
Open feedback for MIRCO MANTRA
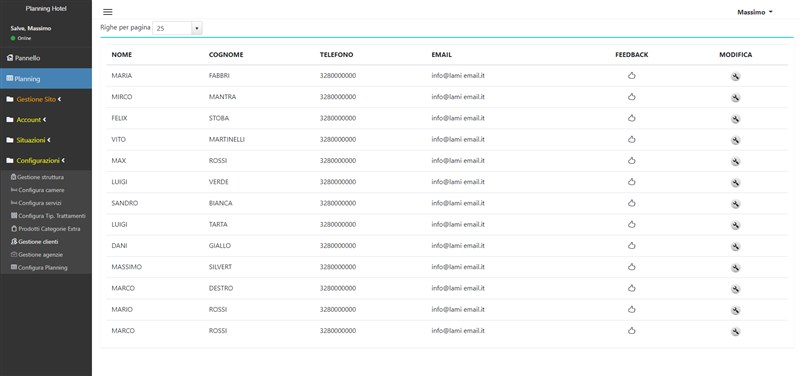tap(632, 97)
